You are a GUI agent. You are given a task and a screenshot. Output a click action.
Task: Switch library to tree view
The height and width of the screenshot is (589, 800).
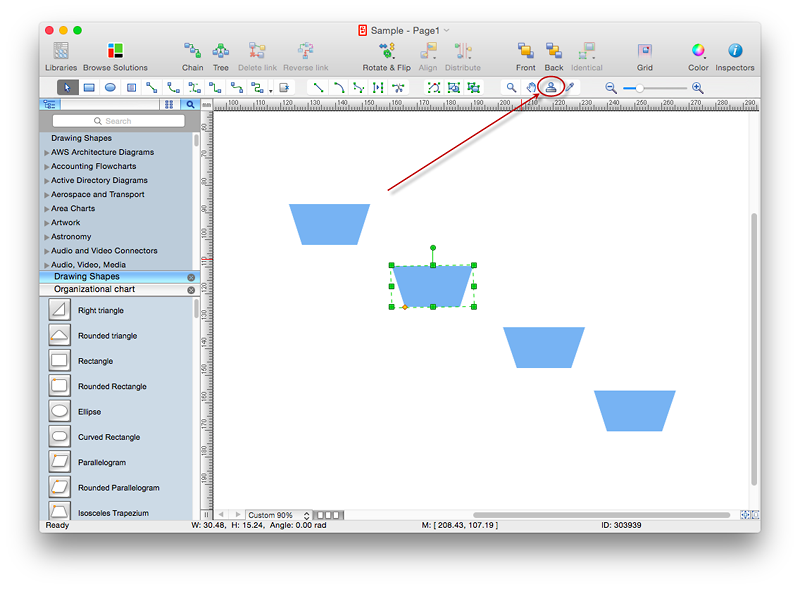click(50, 105)
